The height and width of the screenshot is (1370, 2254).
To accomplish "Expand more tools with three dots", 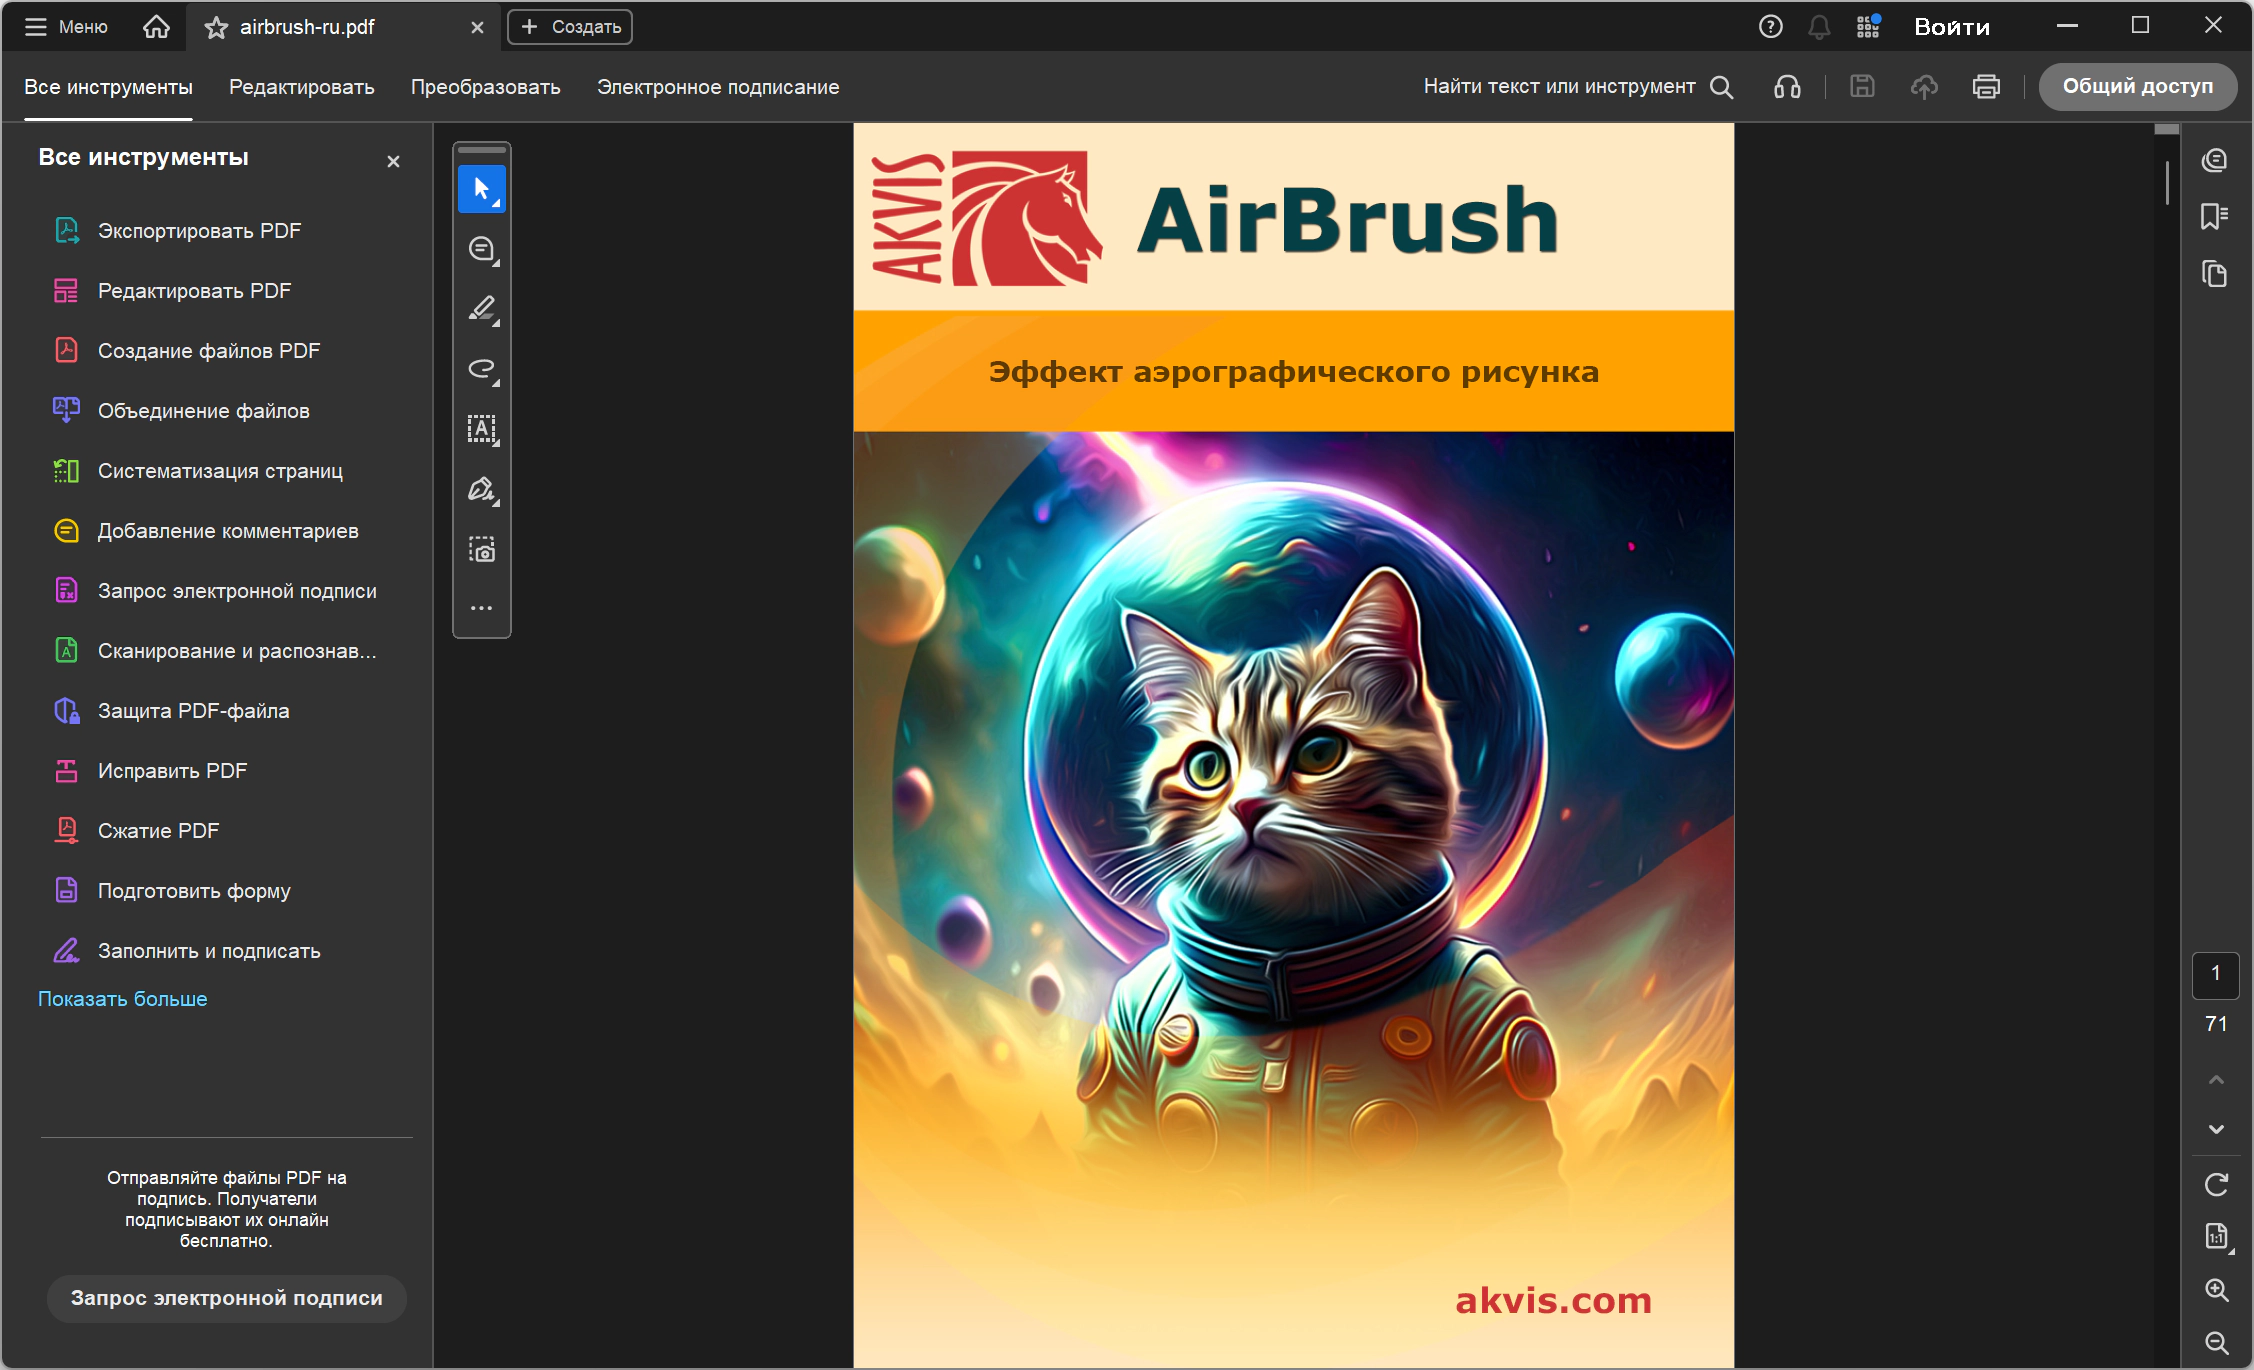I will (x=482, y=608).
